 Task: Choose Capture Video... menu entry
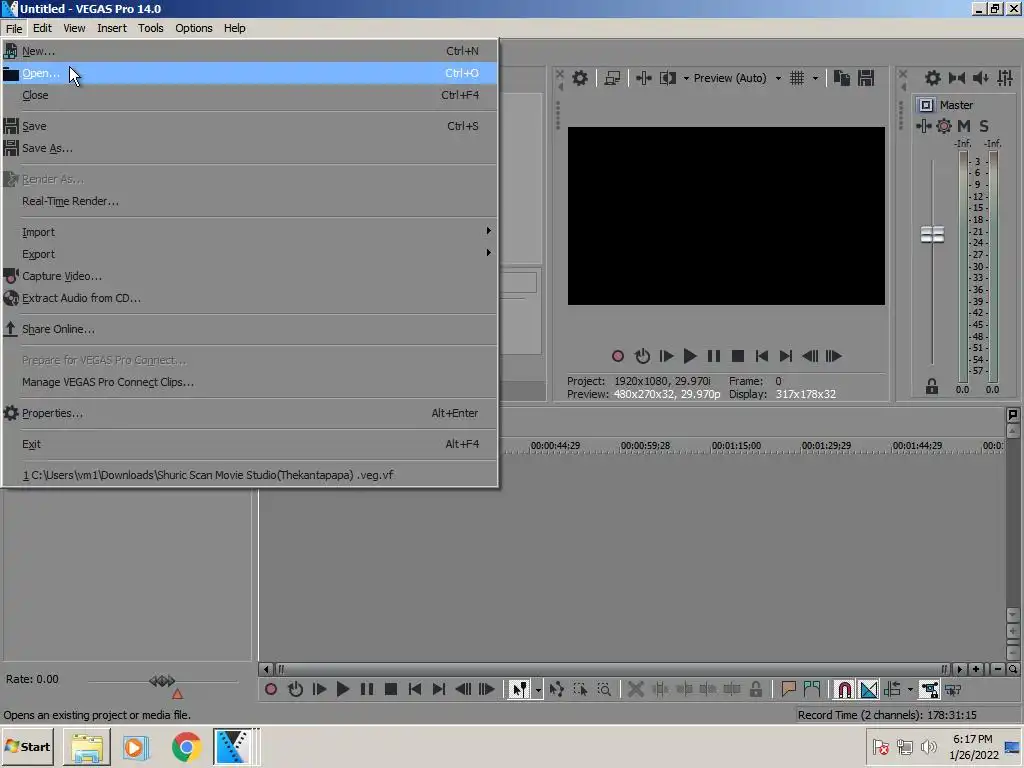[249, 276]
